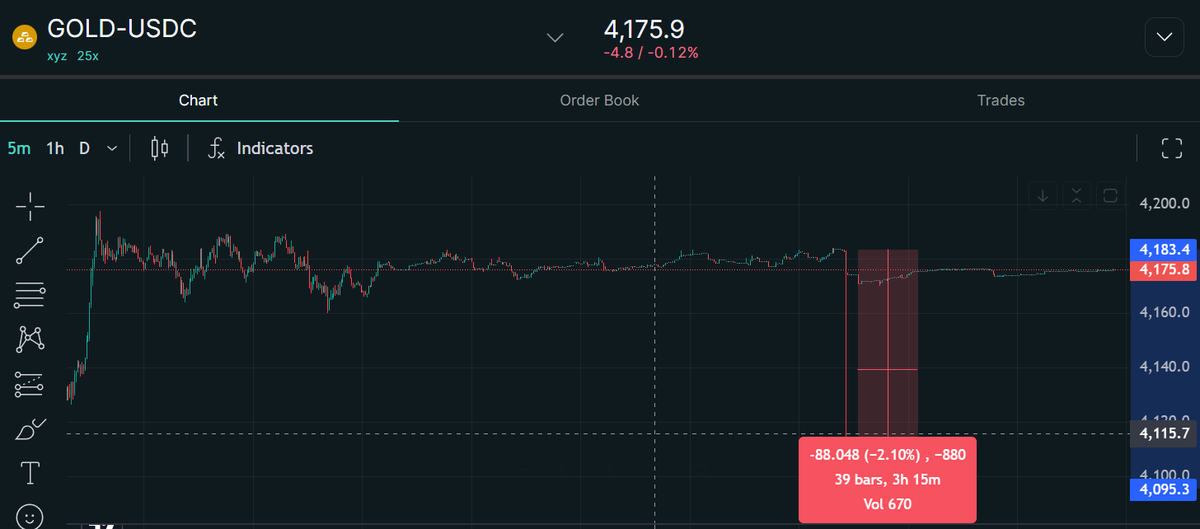Click the shaded red price-range measurement area
The height and width of the screenshot is (529, 1200).
coord(888,342)
